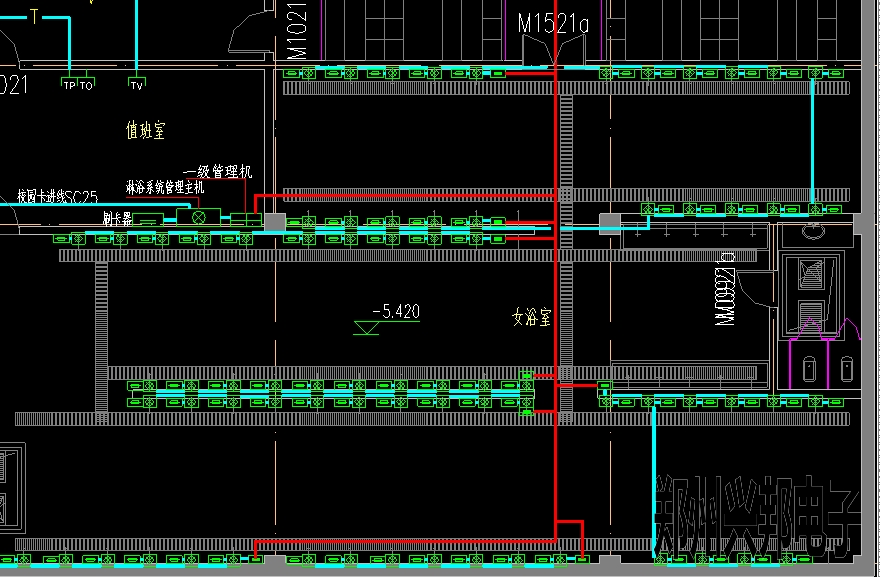This screenshot has width=880, height=577.
Task: Select the M1521a door label text
Action: (x=551, y=22)
